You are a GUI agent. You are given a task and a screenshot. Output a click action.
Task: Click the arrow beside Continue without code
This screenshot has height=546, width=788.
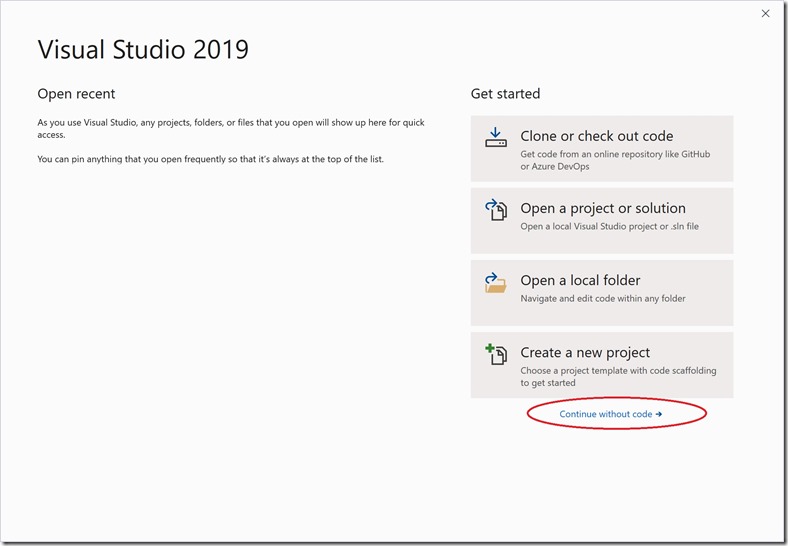pyautogui.click(x=658, y=414)
